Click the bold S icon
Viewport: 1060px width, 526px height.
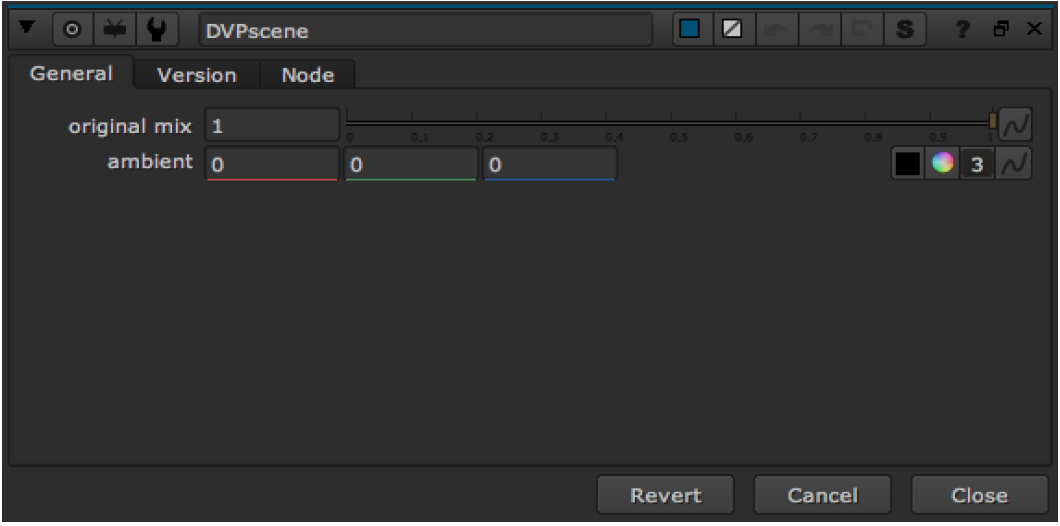905,31
